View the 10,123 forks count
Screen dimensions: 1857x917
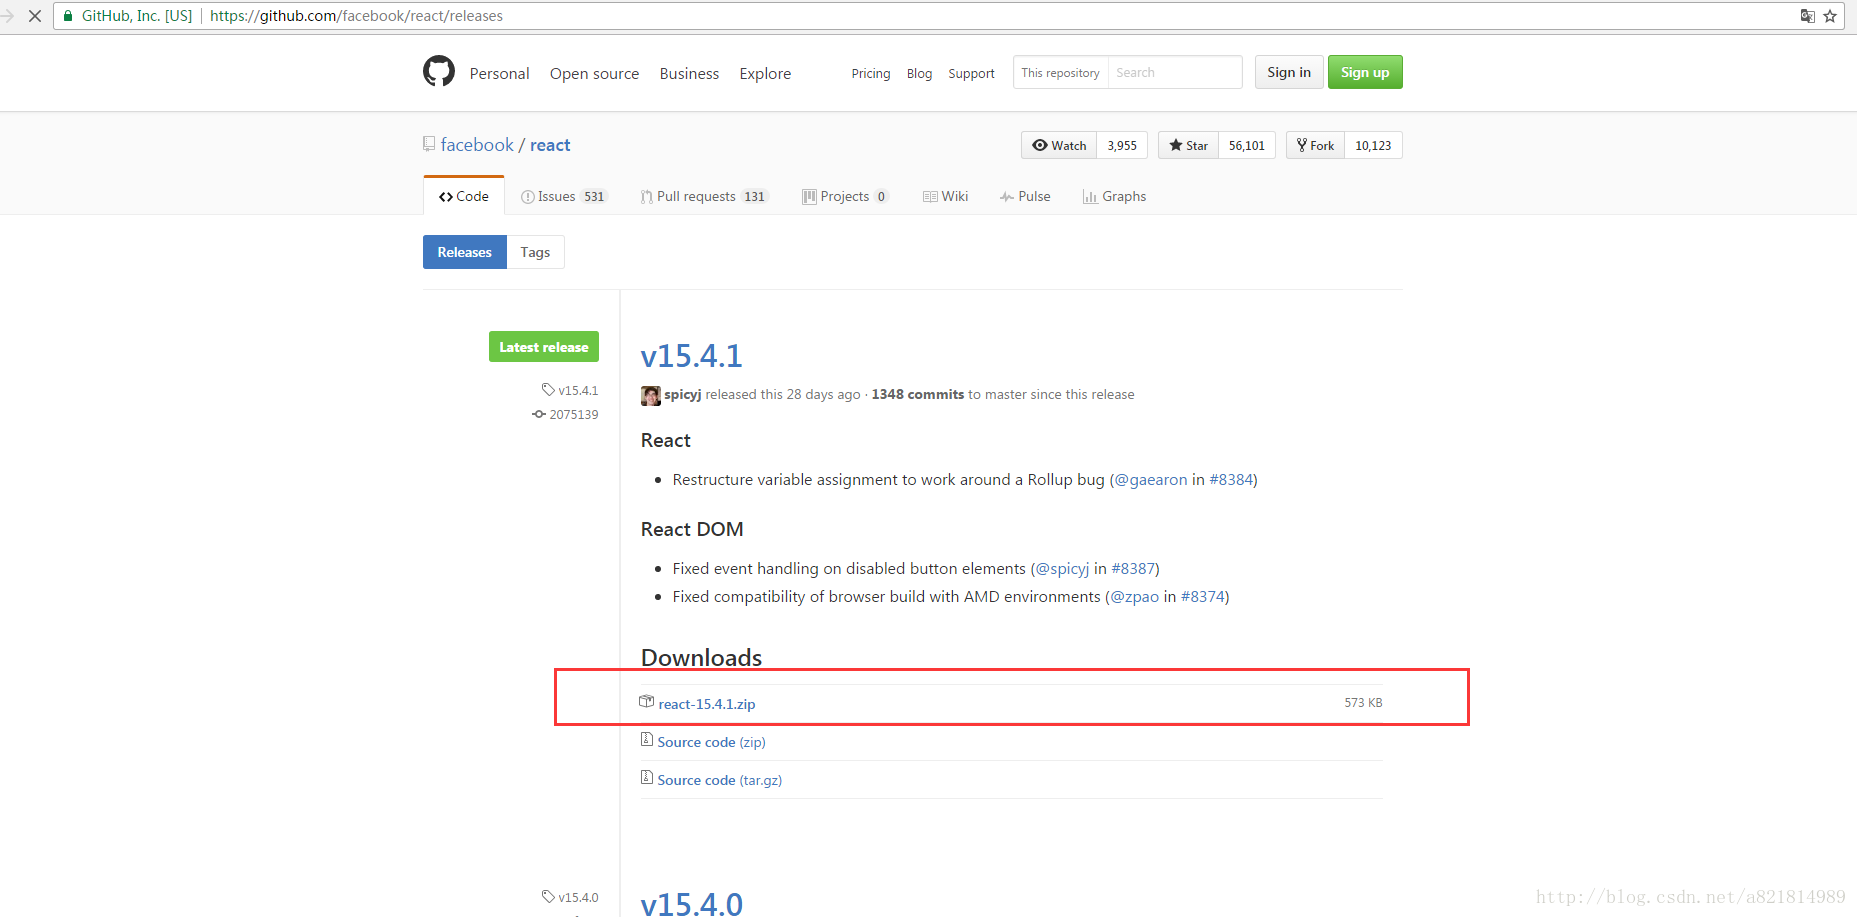tap(1373, 145)
